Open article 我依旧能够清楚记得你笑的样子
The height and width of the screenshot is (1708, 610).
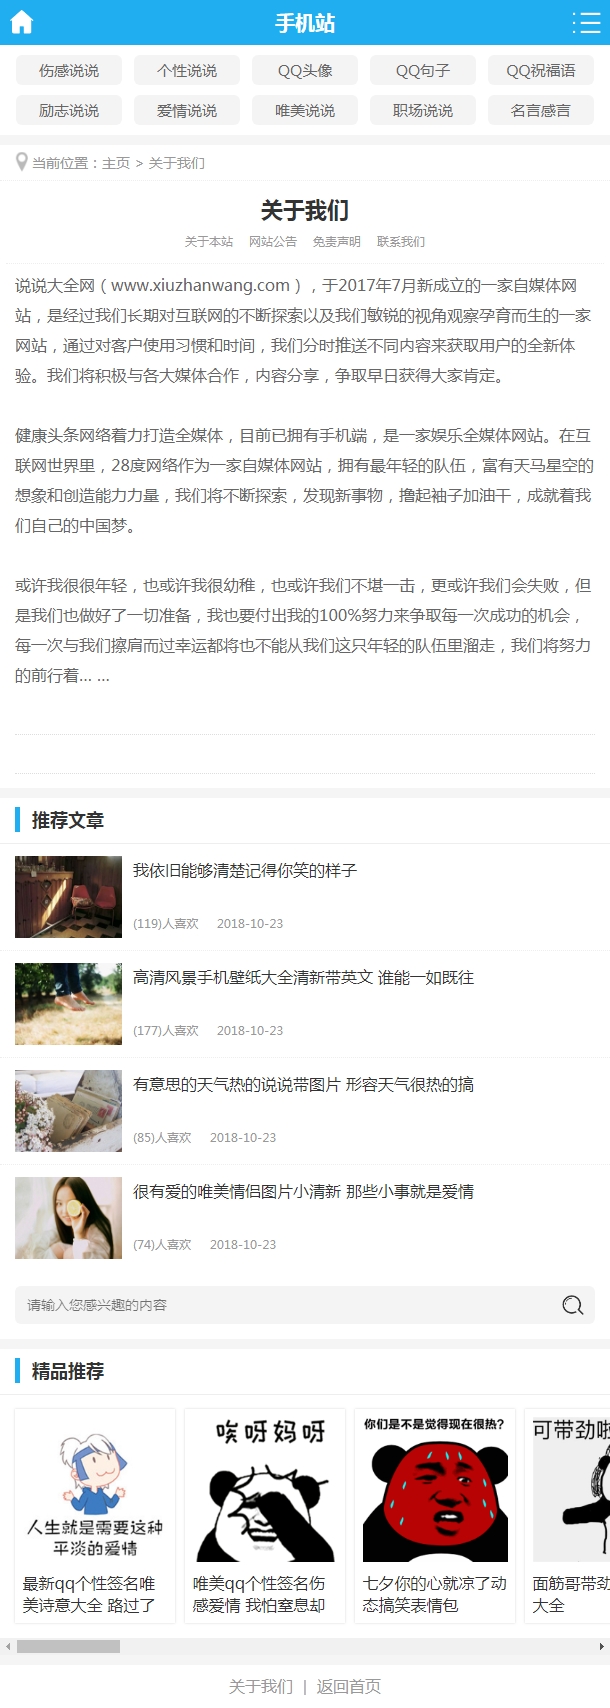tap(245, 871)
